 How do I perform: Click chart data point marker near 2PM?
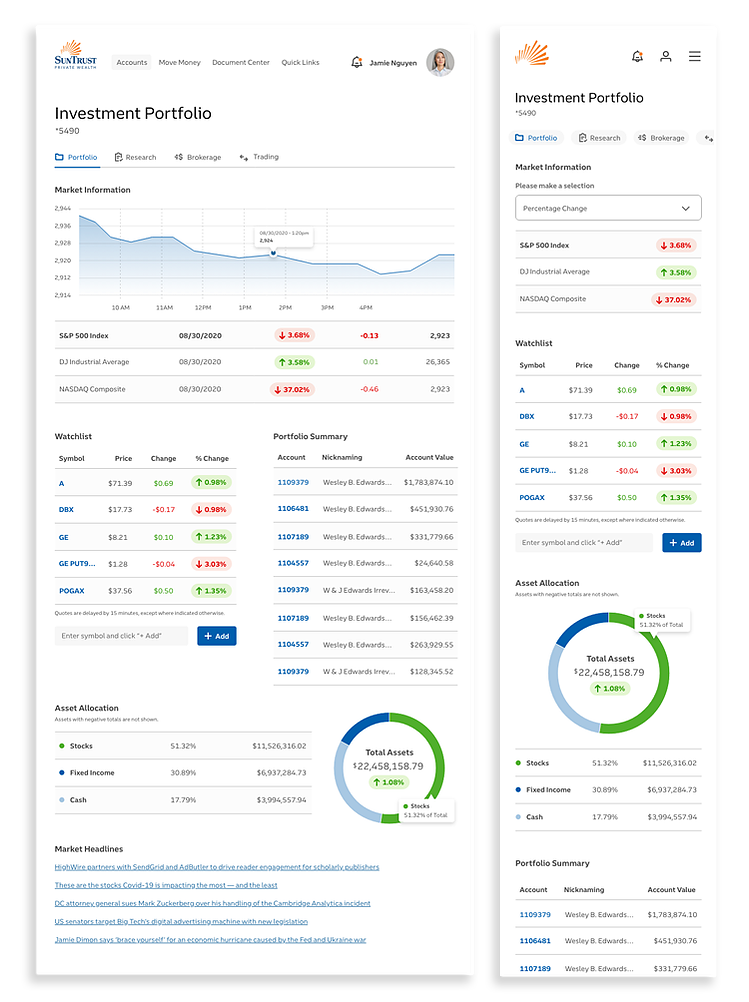[x=273, y=253]
